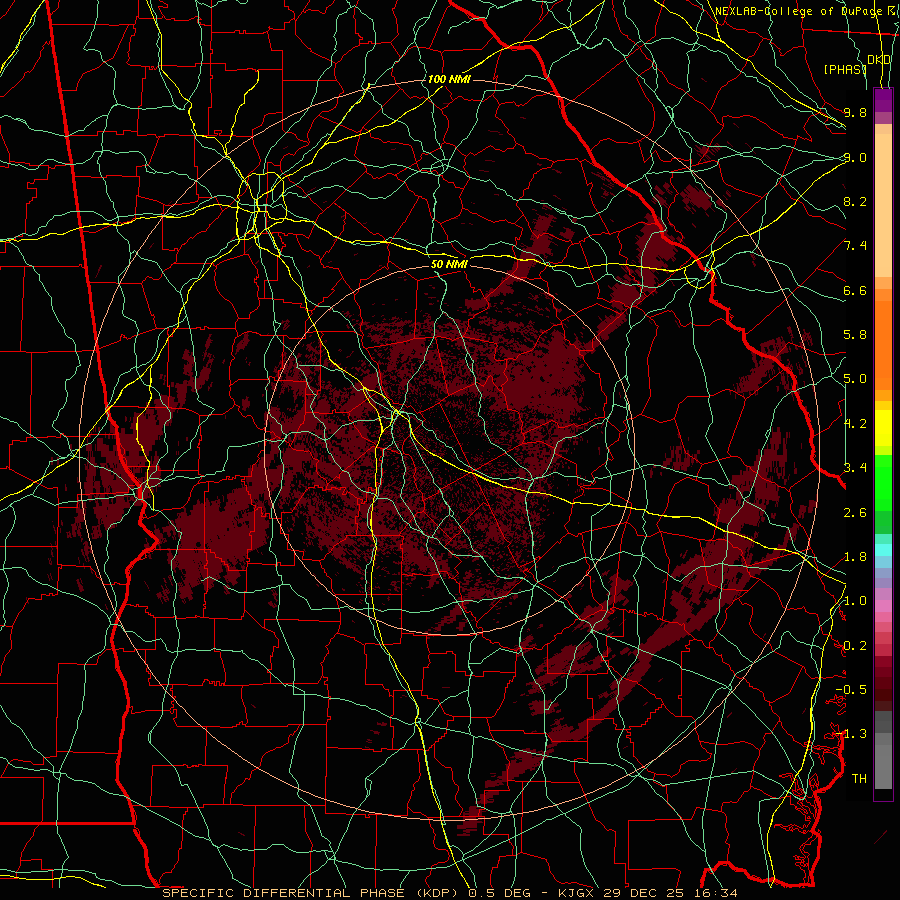Click the 1.8 value on the scale
The width and height of the screenshot is (900, 900).
855,557
